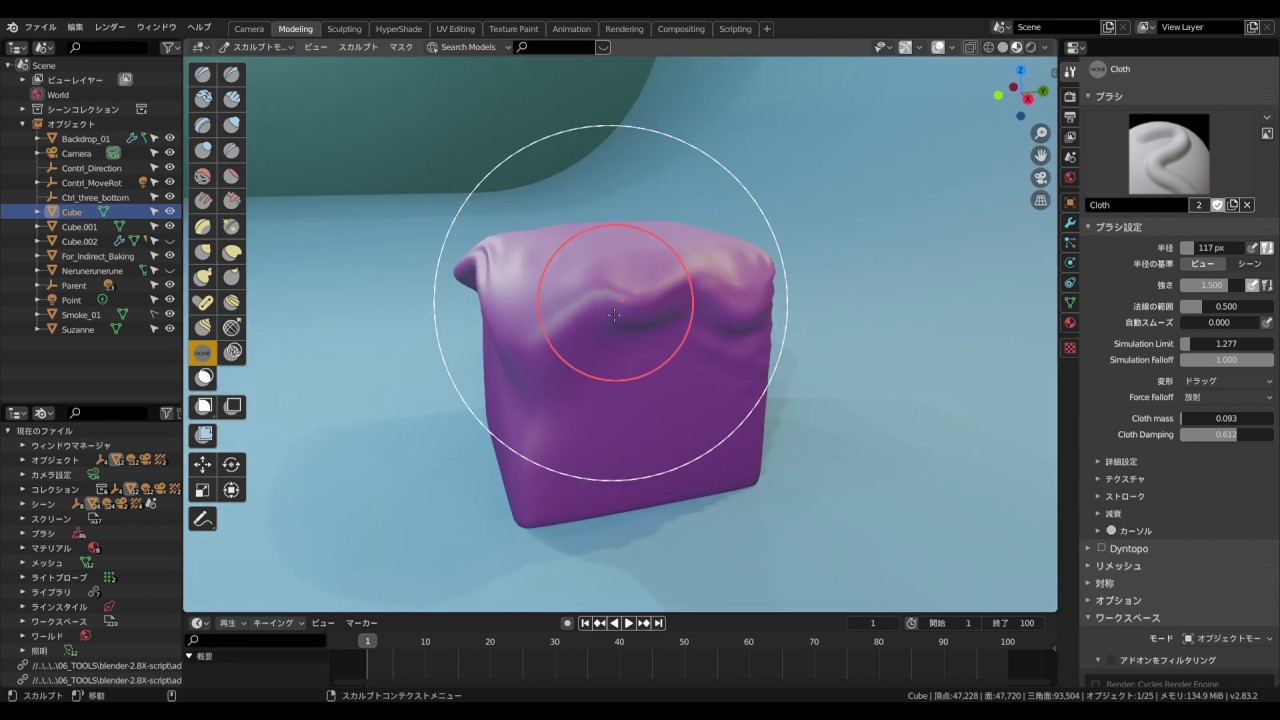Select the Snake Hook brush
Image resolution: width=1280 pixels, height=720 pixels.
203,276
